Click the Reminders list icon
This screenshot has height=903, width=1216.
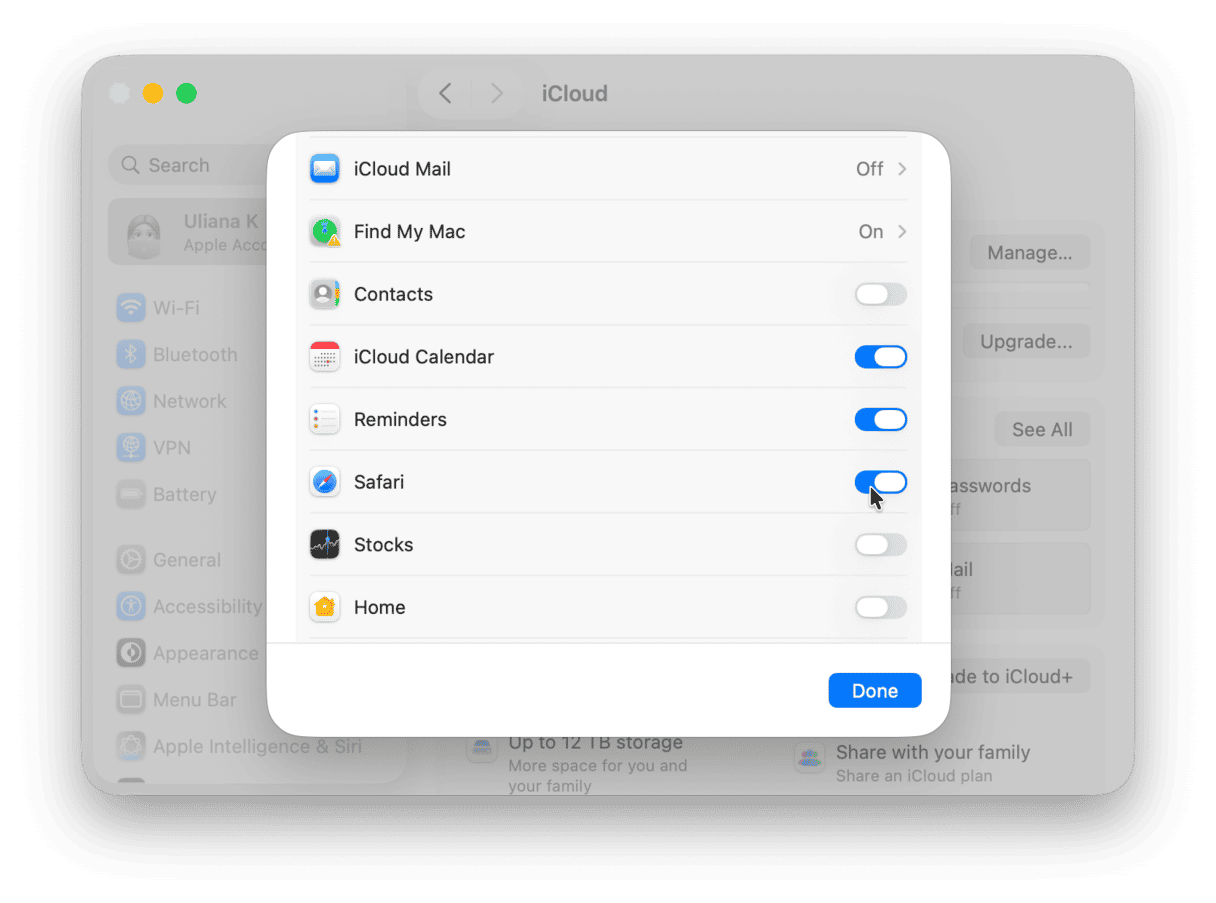pos(325,420)
